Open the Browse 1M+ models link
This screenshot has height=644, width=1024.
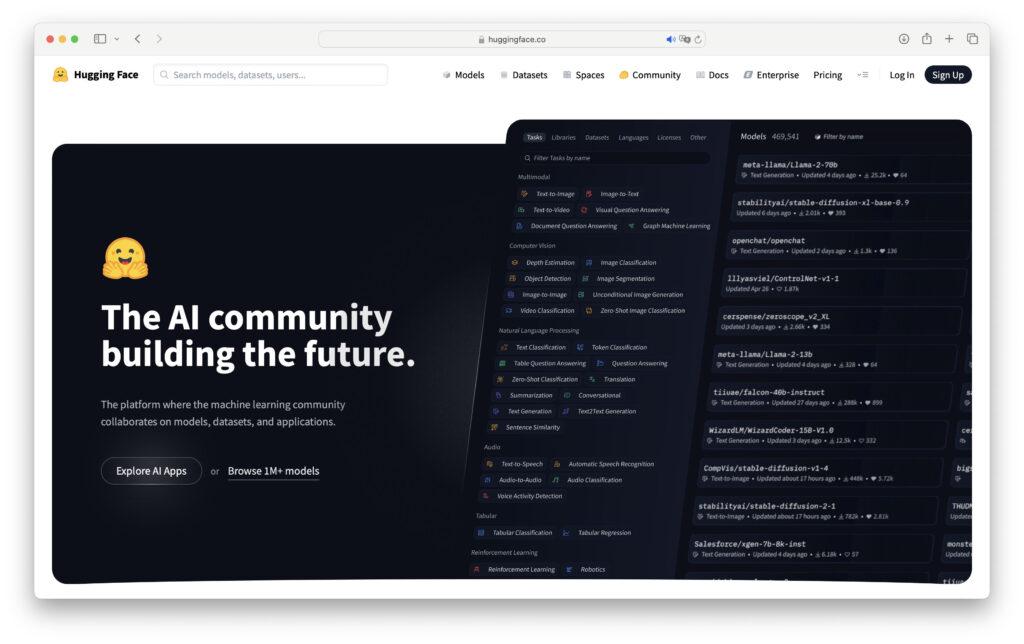(272, 470)
